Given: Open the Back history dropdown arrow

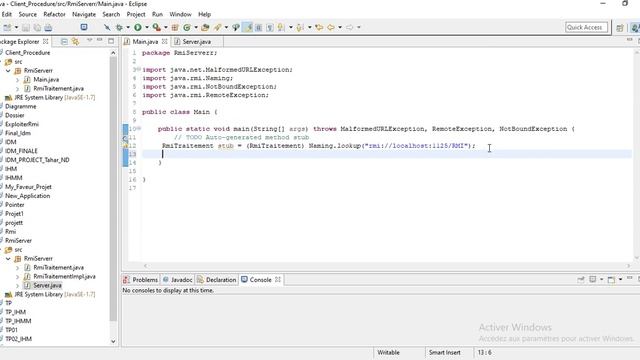Looking at the screenshot, I should [340, 27].
